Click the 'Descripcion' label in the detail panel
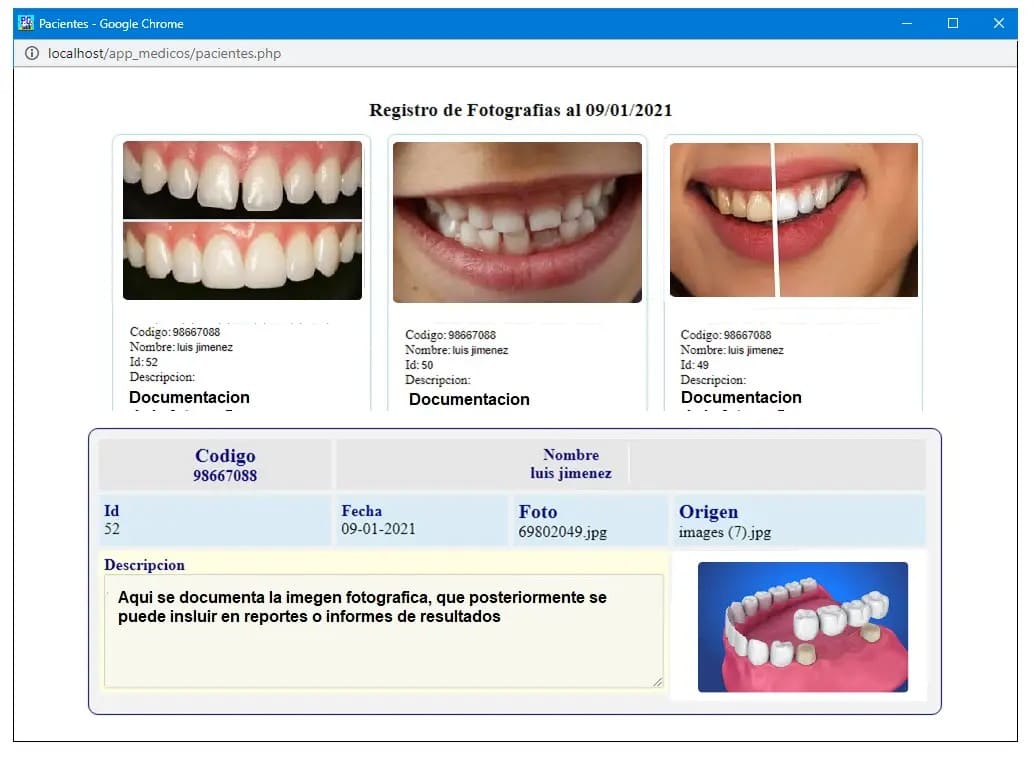Screen dimensions: 1034x760 click(144, 565)
